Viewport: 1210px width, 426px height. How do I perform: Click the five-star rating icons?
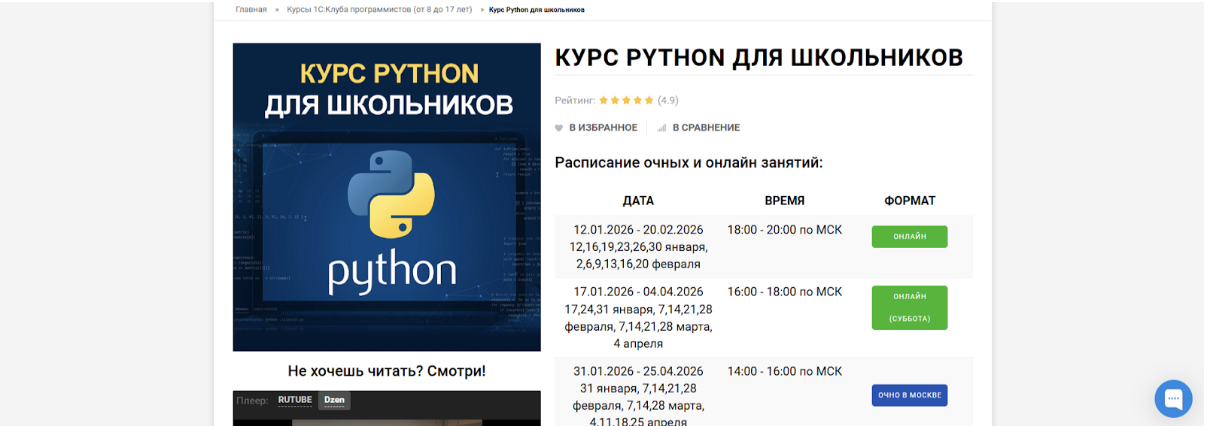tap(626, 100)
